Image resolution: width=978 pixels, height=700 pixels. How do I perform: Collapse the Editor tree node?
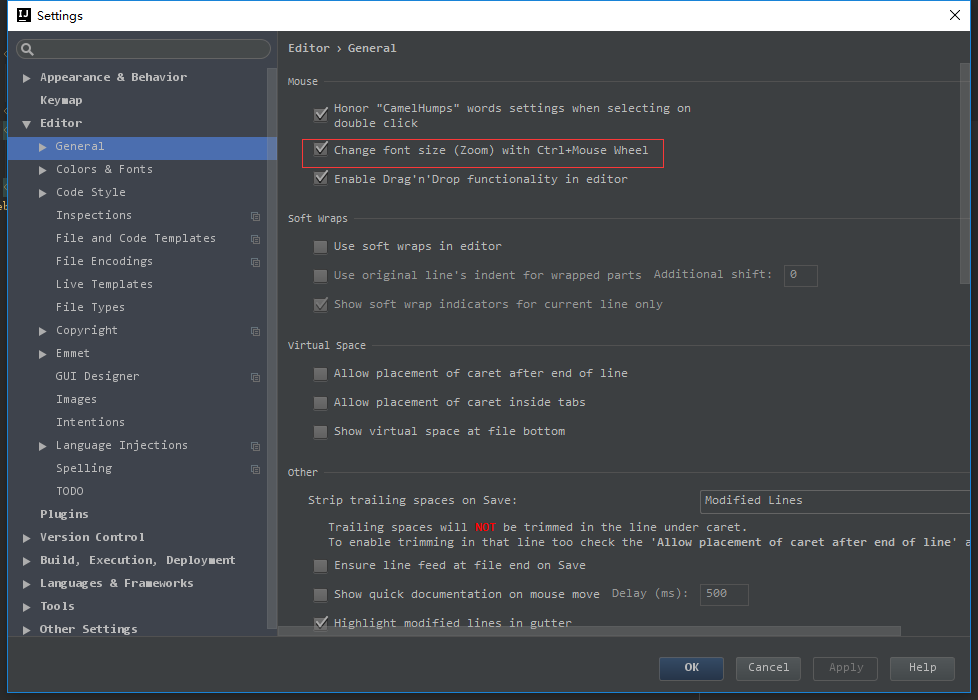tap(26, 122)
